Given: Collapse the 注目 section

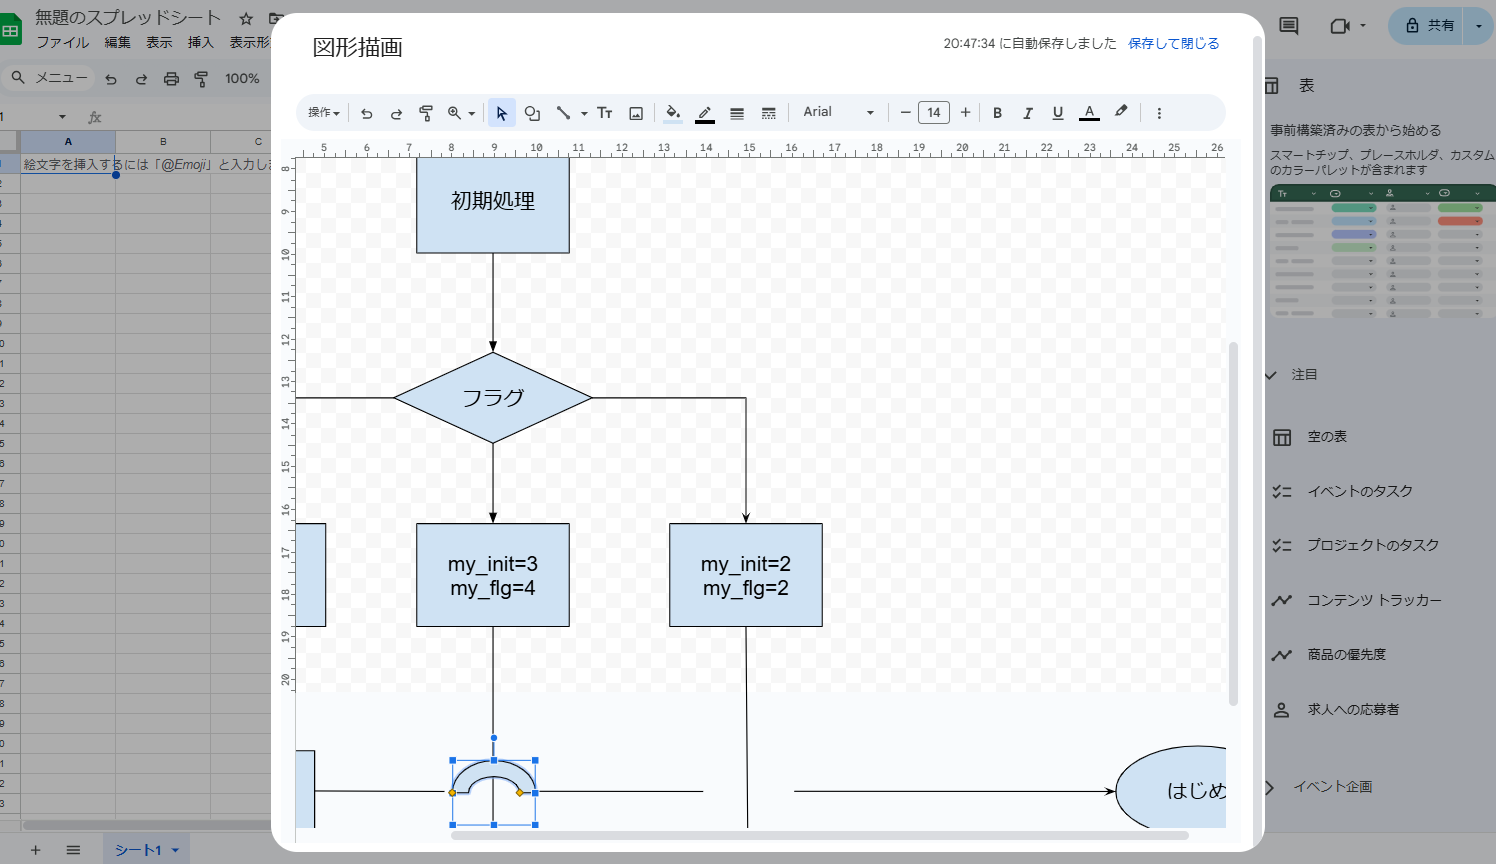Looking at the screenshot, I should [1271, 375].
